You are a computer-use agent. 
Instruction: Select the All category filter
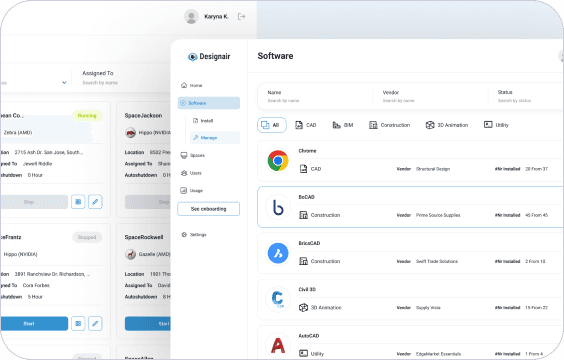click(x=272, y=125)
